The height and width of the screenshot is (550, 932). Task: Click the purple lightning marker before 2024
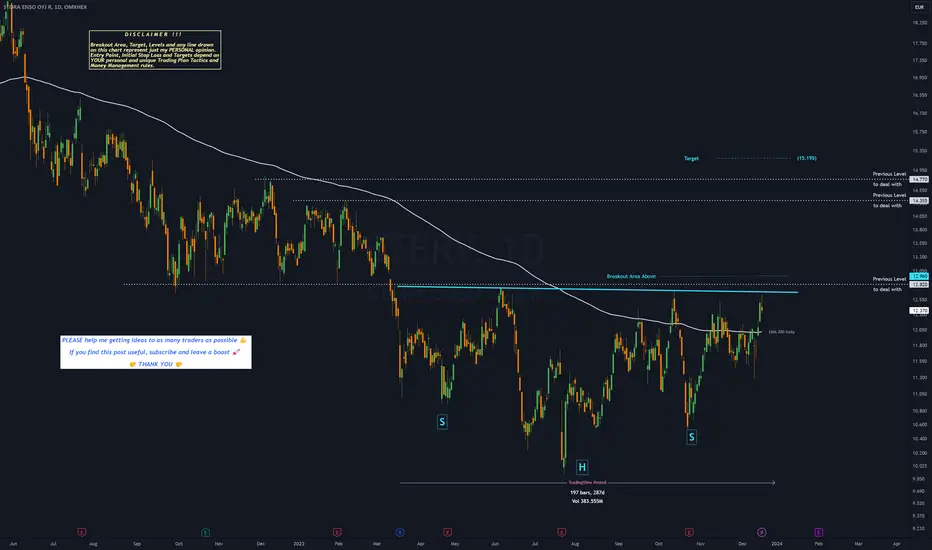pos(761,532)
